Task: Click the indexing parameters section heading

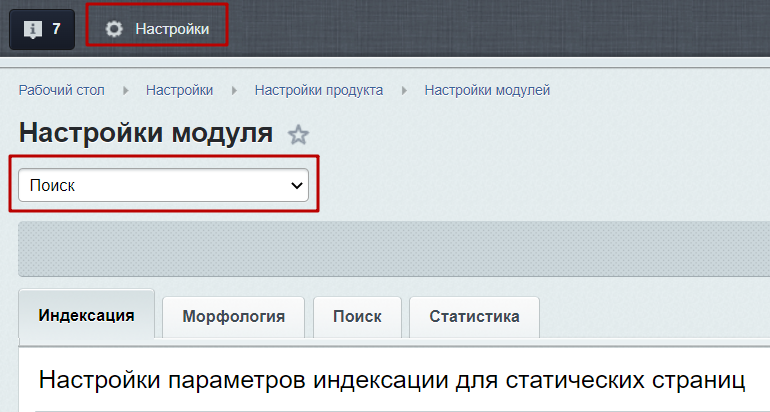Action: [392, 380]
